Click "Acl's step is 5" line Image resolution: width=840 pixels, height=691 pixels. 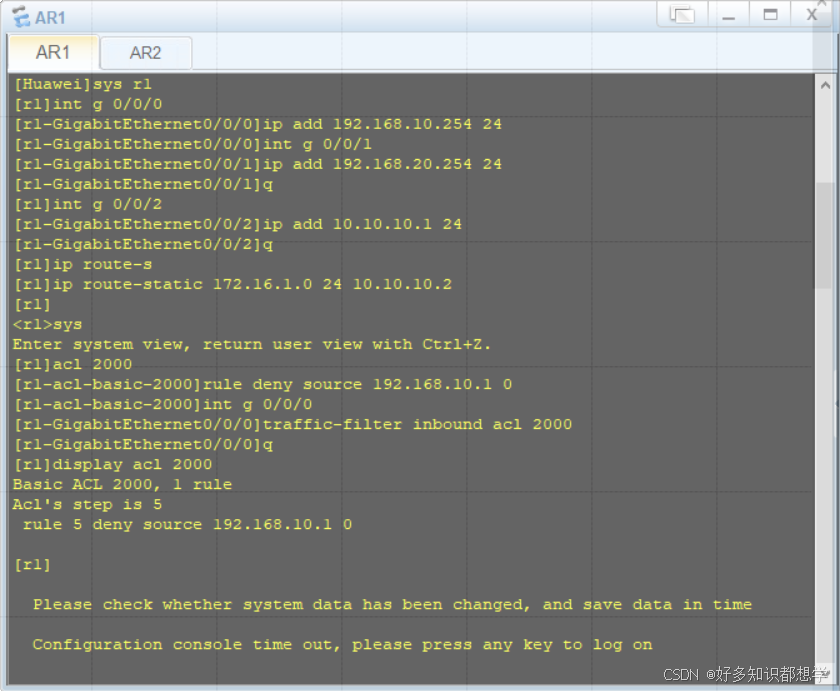pyautogui.click(x=87, y=504)
